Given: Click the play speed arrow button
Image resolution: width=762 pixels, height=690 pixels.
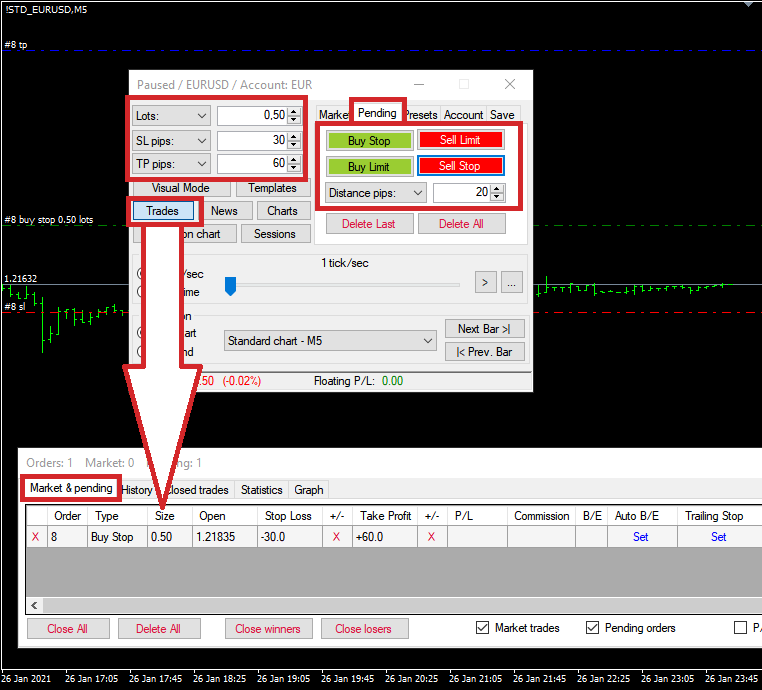Looking at the screenshot, I should pos(485,282).
